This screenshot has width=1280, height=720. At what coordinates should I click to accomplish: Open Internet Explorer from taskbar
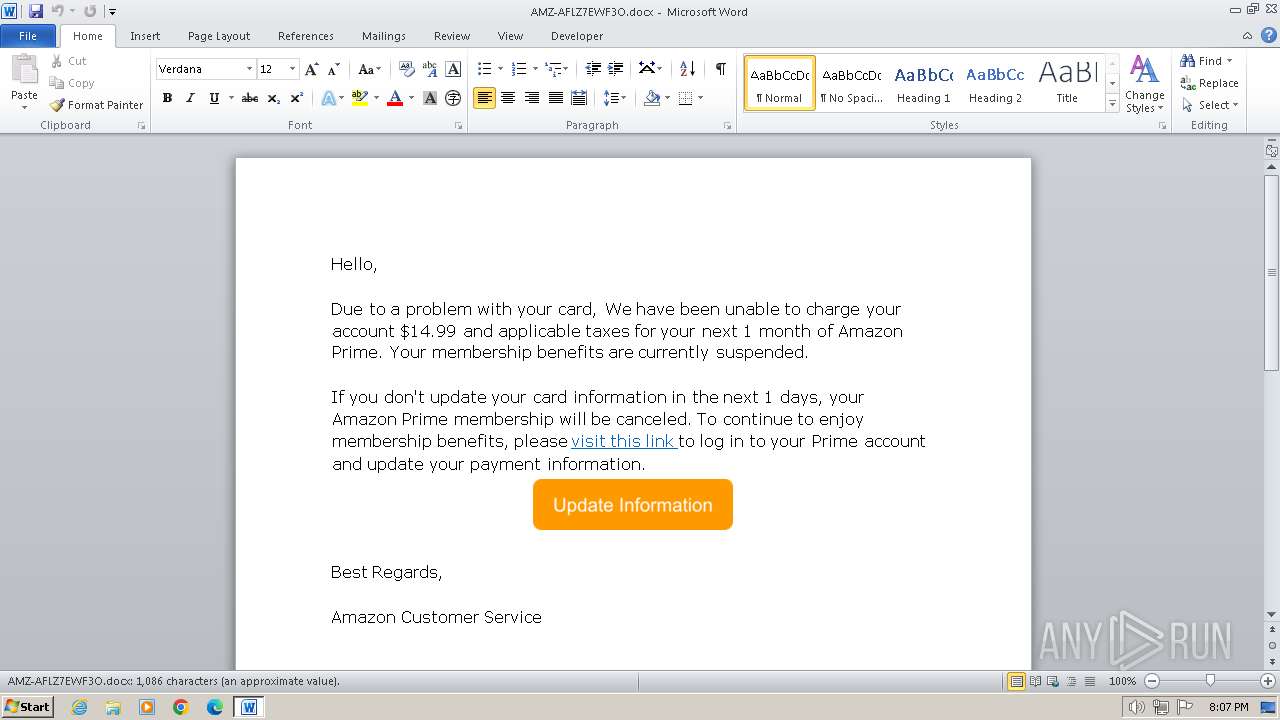tap(79, 707)
